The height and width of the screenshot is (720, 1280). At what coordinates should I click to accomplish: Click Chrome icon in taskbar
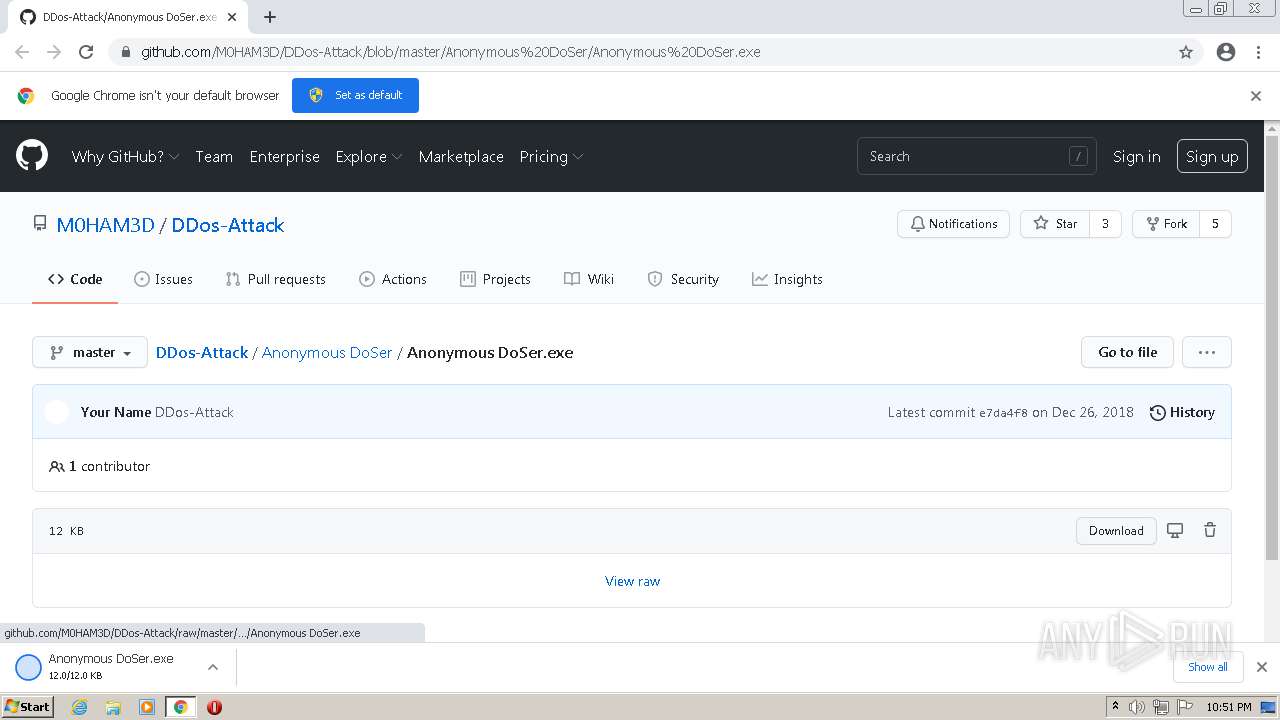pyautogui.click(x=180, y=707)
